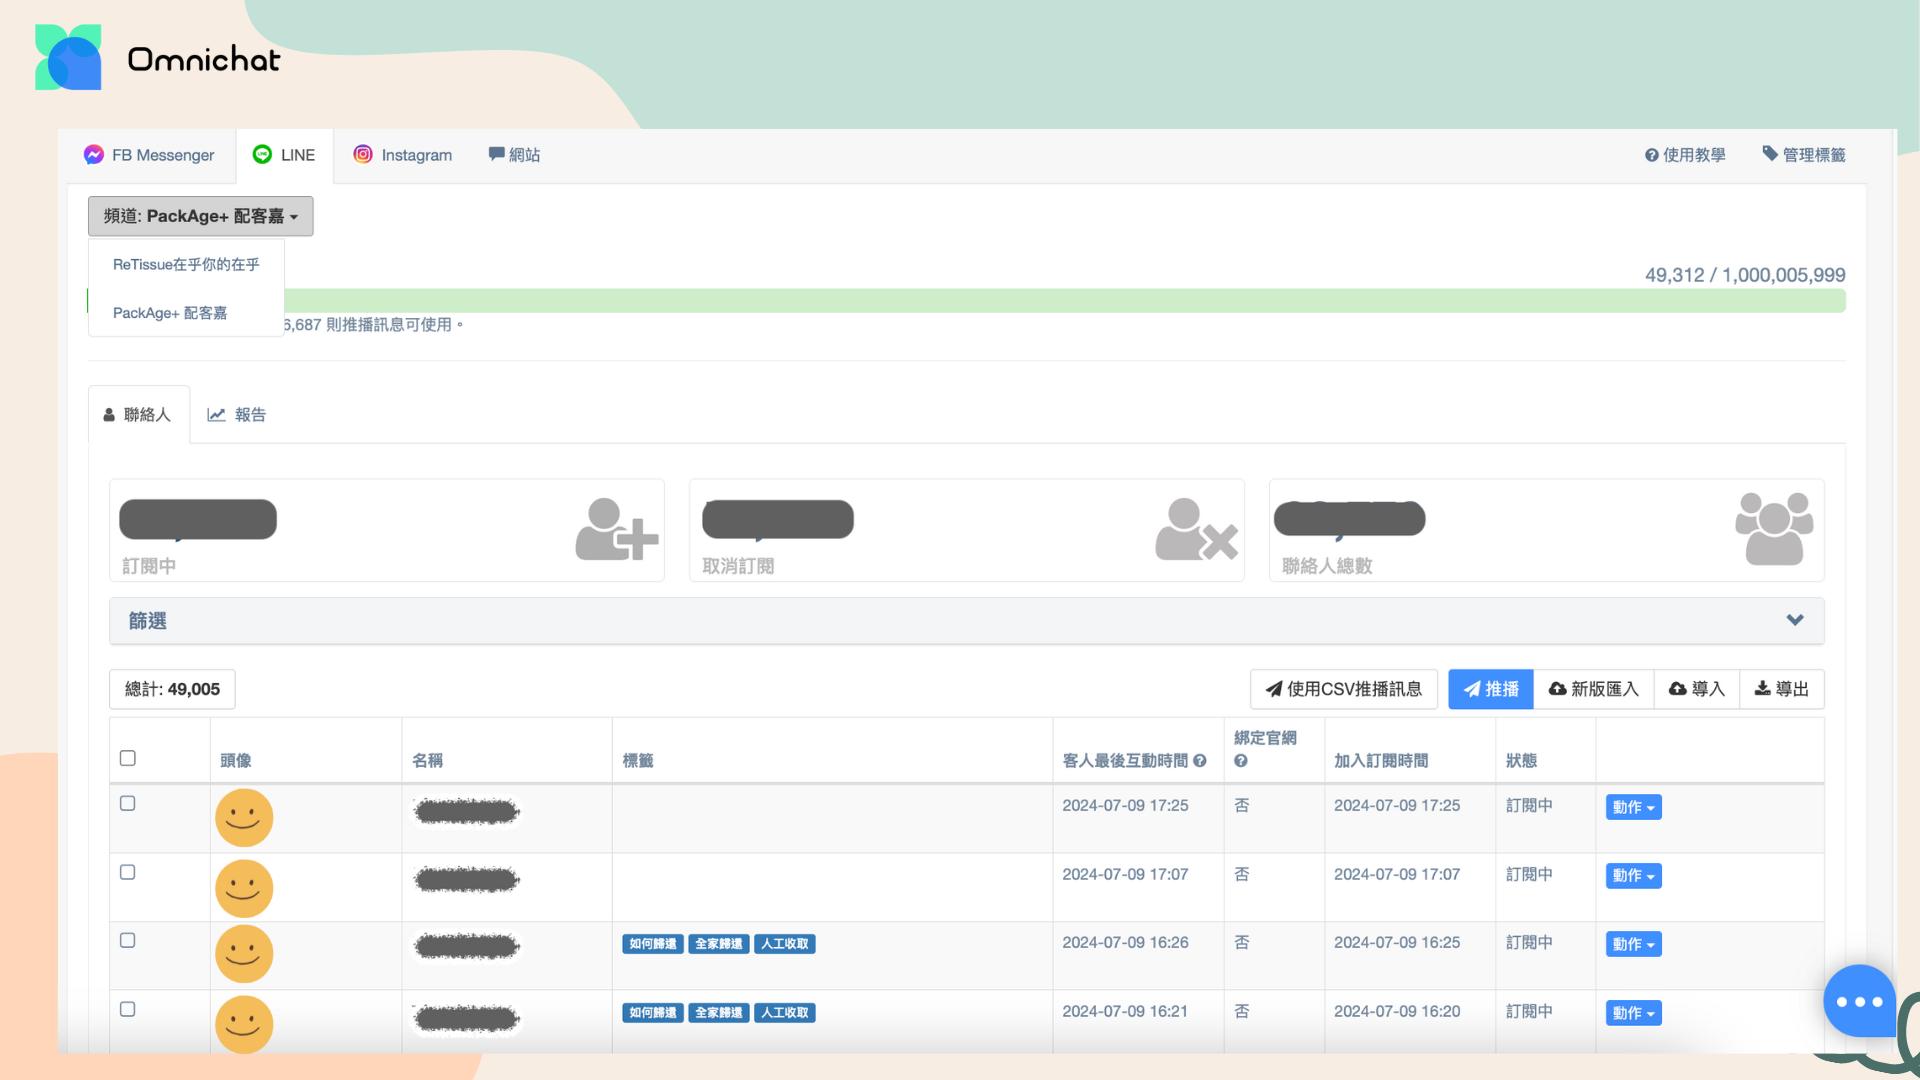The image size is (1920, 1080).
Task: Click the Omnichat logo icon
Action: pyautogui.click(x=68, y=57)
